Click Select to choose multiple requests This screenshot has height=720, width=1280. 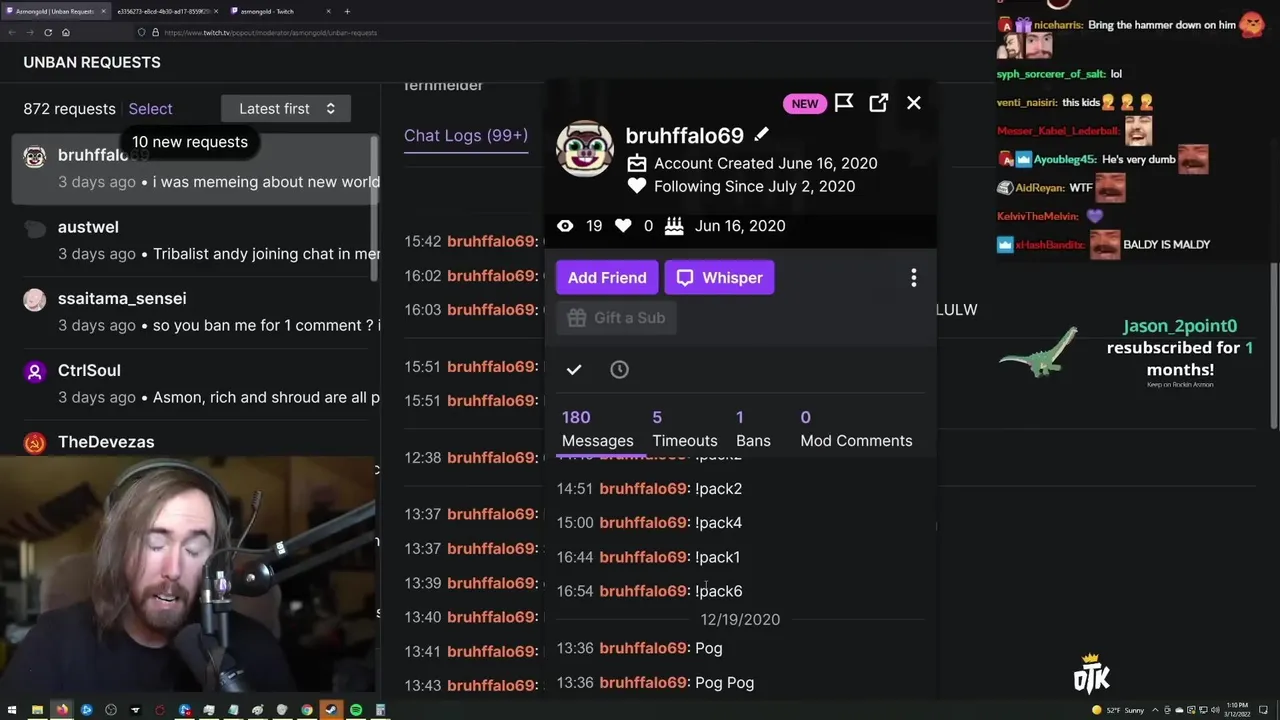pos(150,109)
